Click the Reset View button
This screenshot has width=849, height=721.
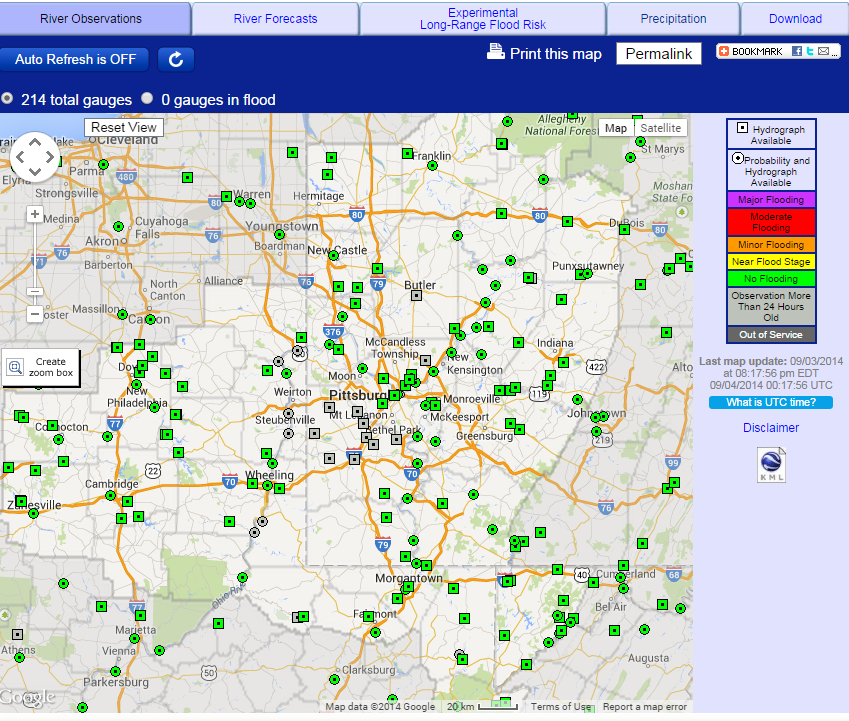point(124,127)
